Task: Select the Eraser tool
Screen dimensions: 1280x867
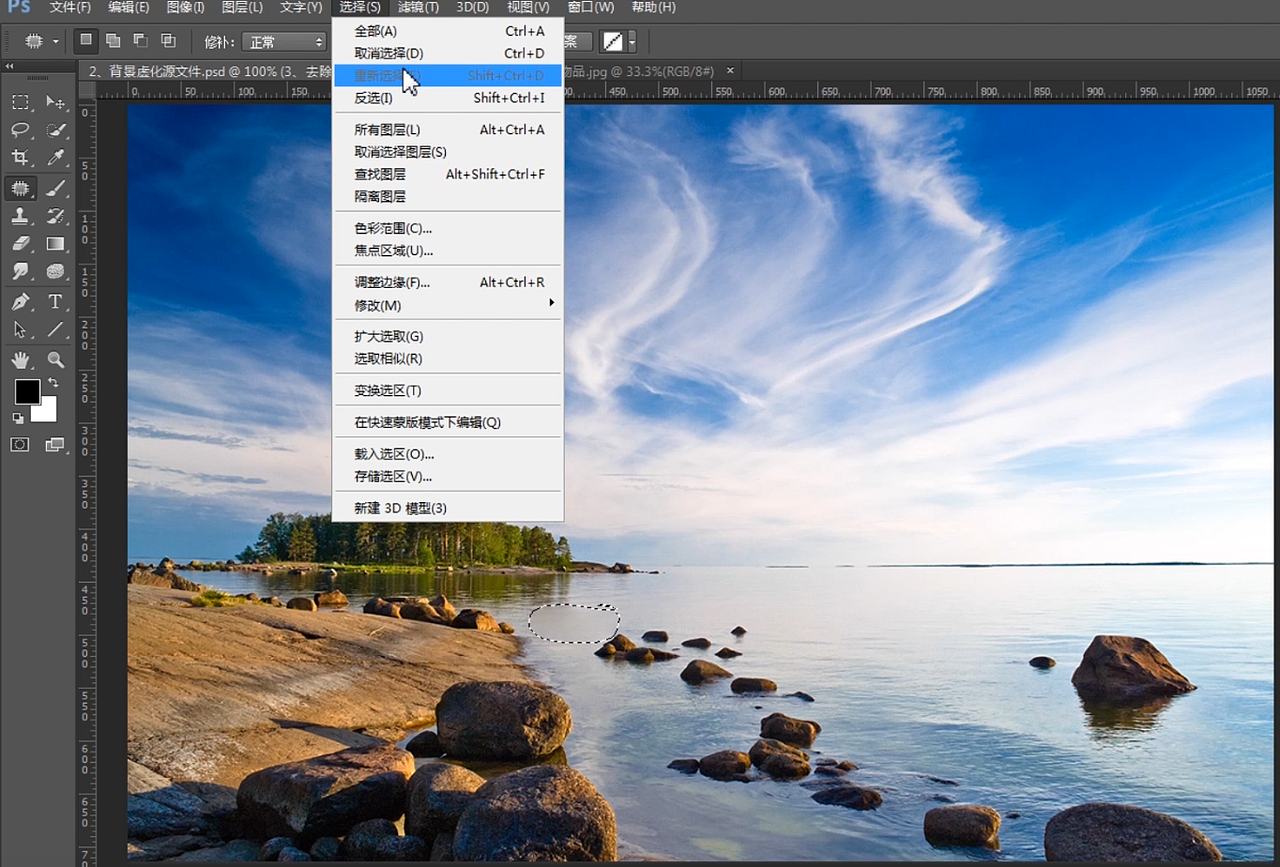Action: click(20, 243)
